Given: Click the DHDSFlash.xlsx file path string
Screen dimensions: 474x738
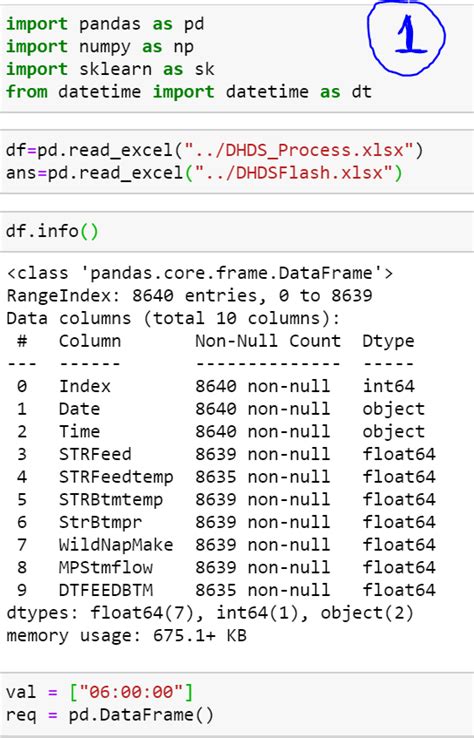Looking at the screenshot, I should coord(293,173).
